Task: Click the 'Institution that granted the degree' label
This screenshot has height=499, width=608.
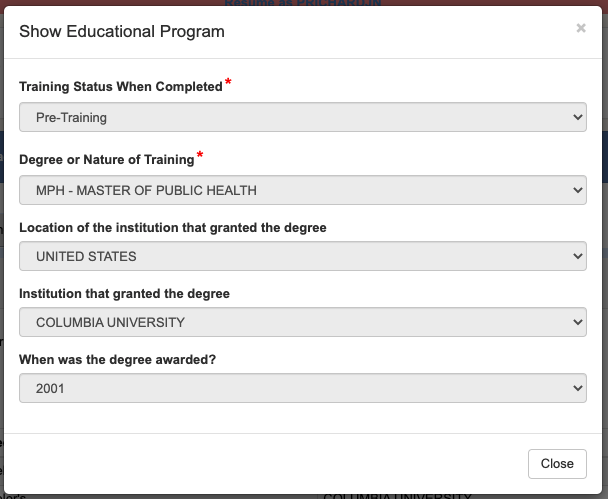Action: pyautogui.click(x=124, y=294)
